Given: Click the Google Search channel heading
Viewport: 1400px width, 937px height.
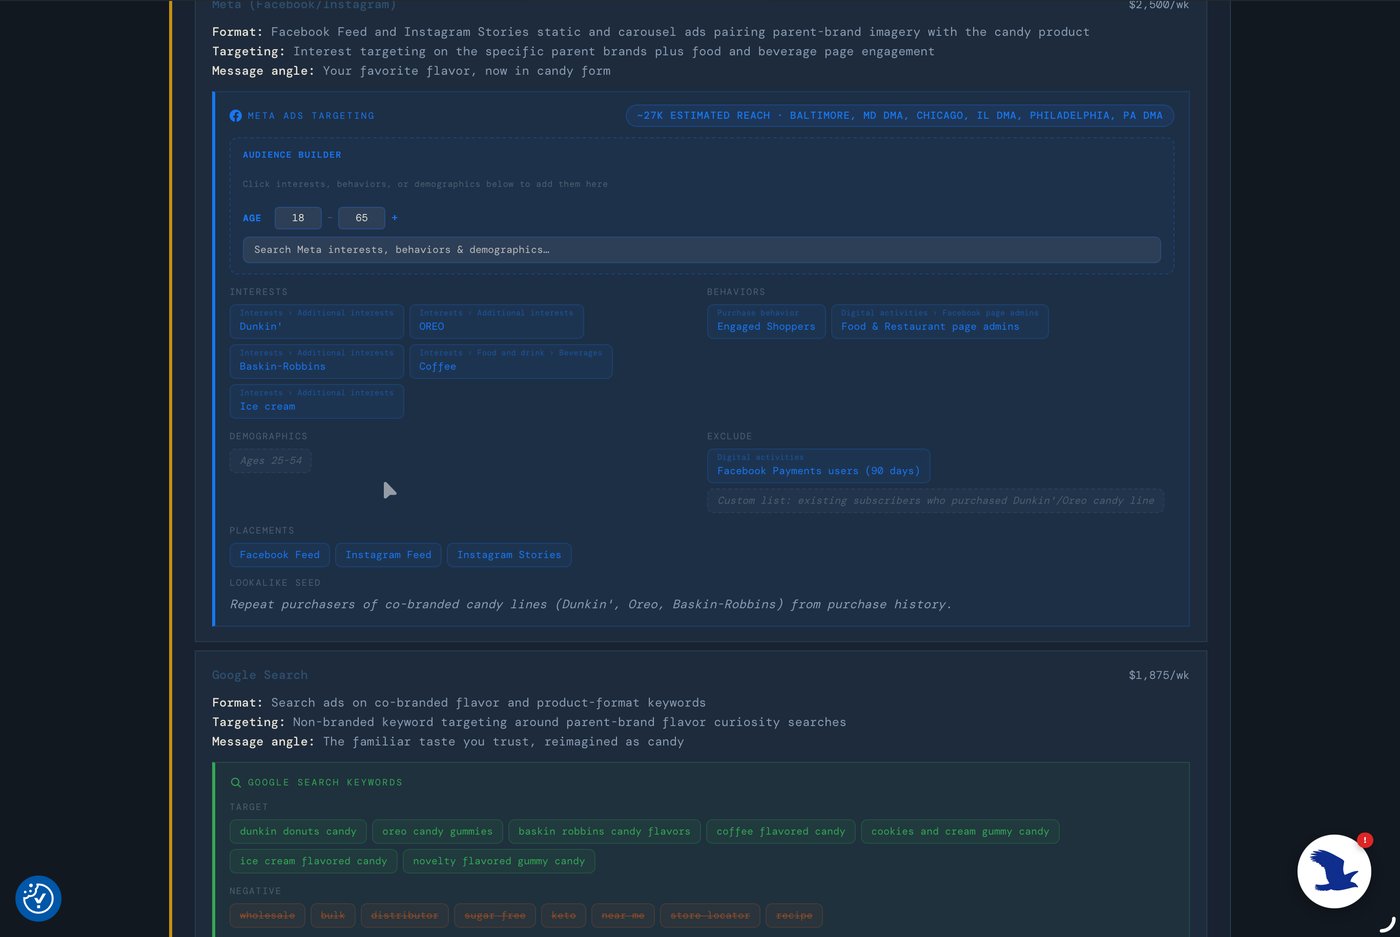Looking at the screenshot, I should coord(260,676).
